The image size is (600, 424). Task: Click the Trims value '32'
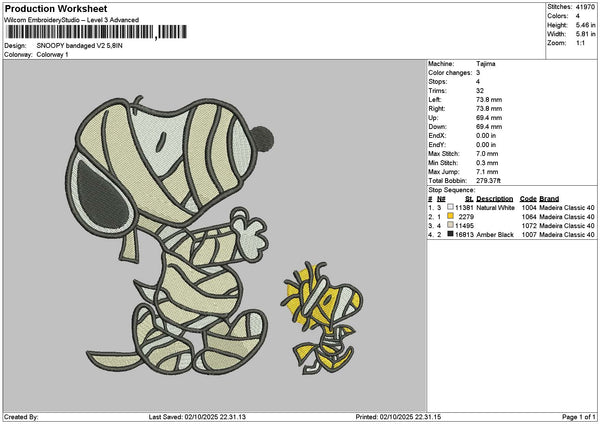coord(480,91)
